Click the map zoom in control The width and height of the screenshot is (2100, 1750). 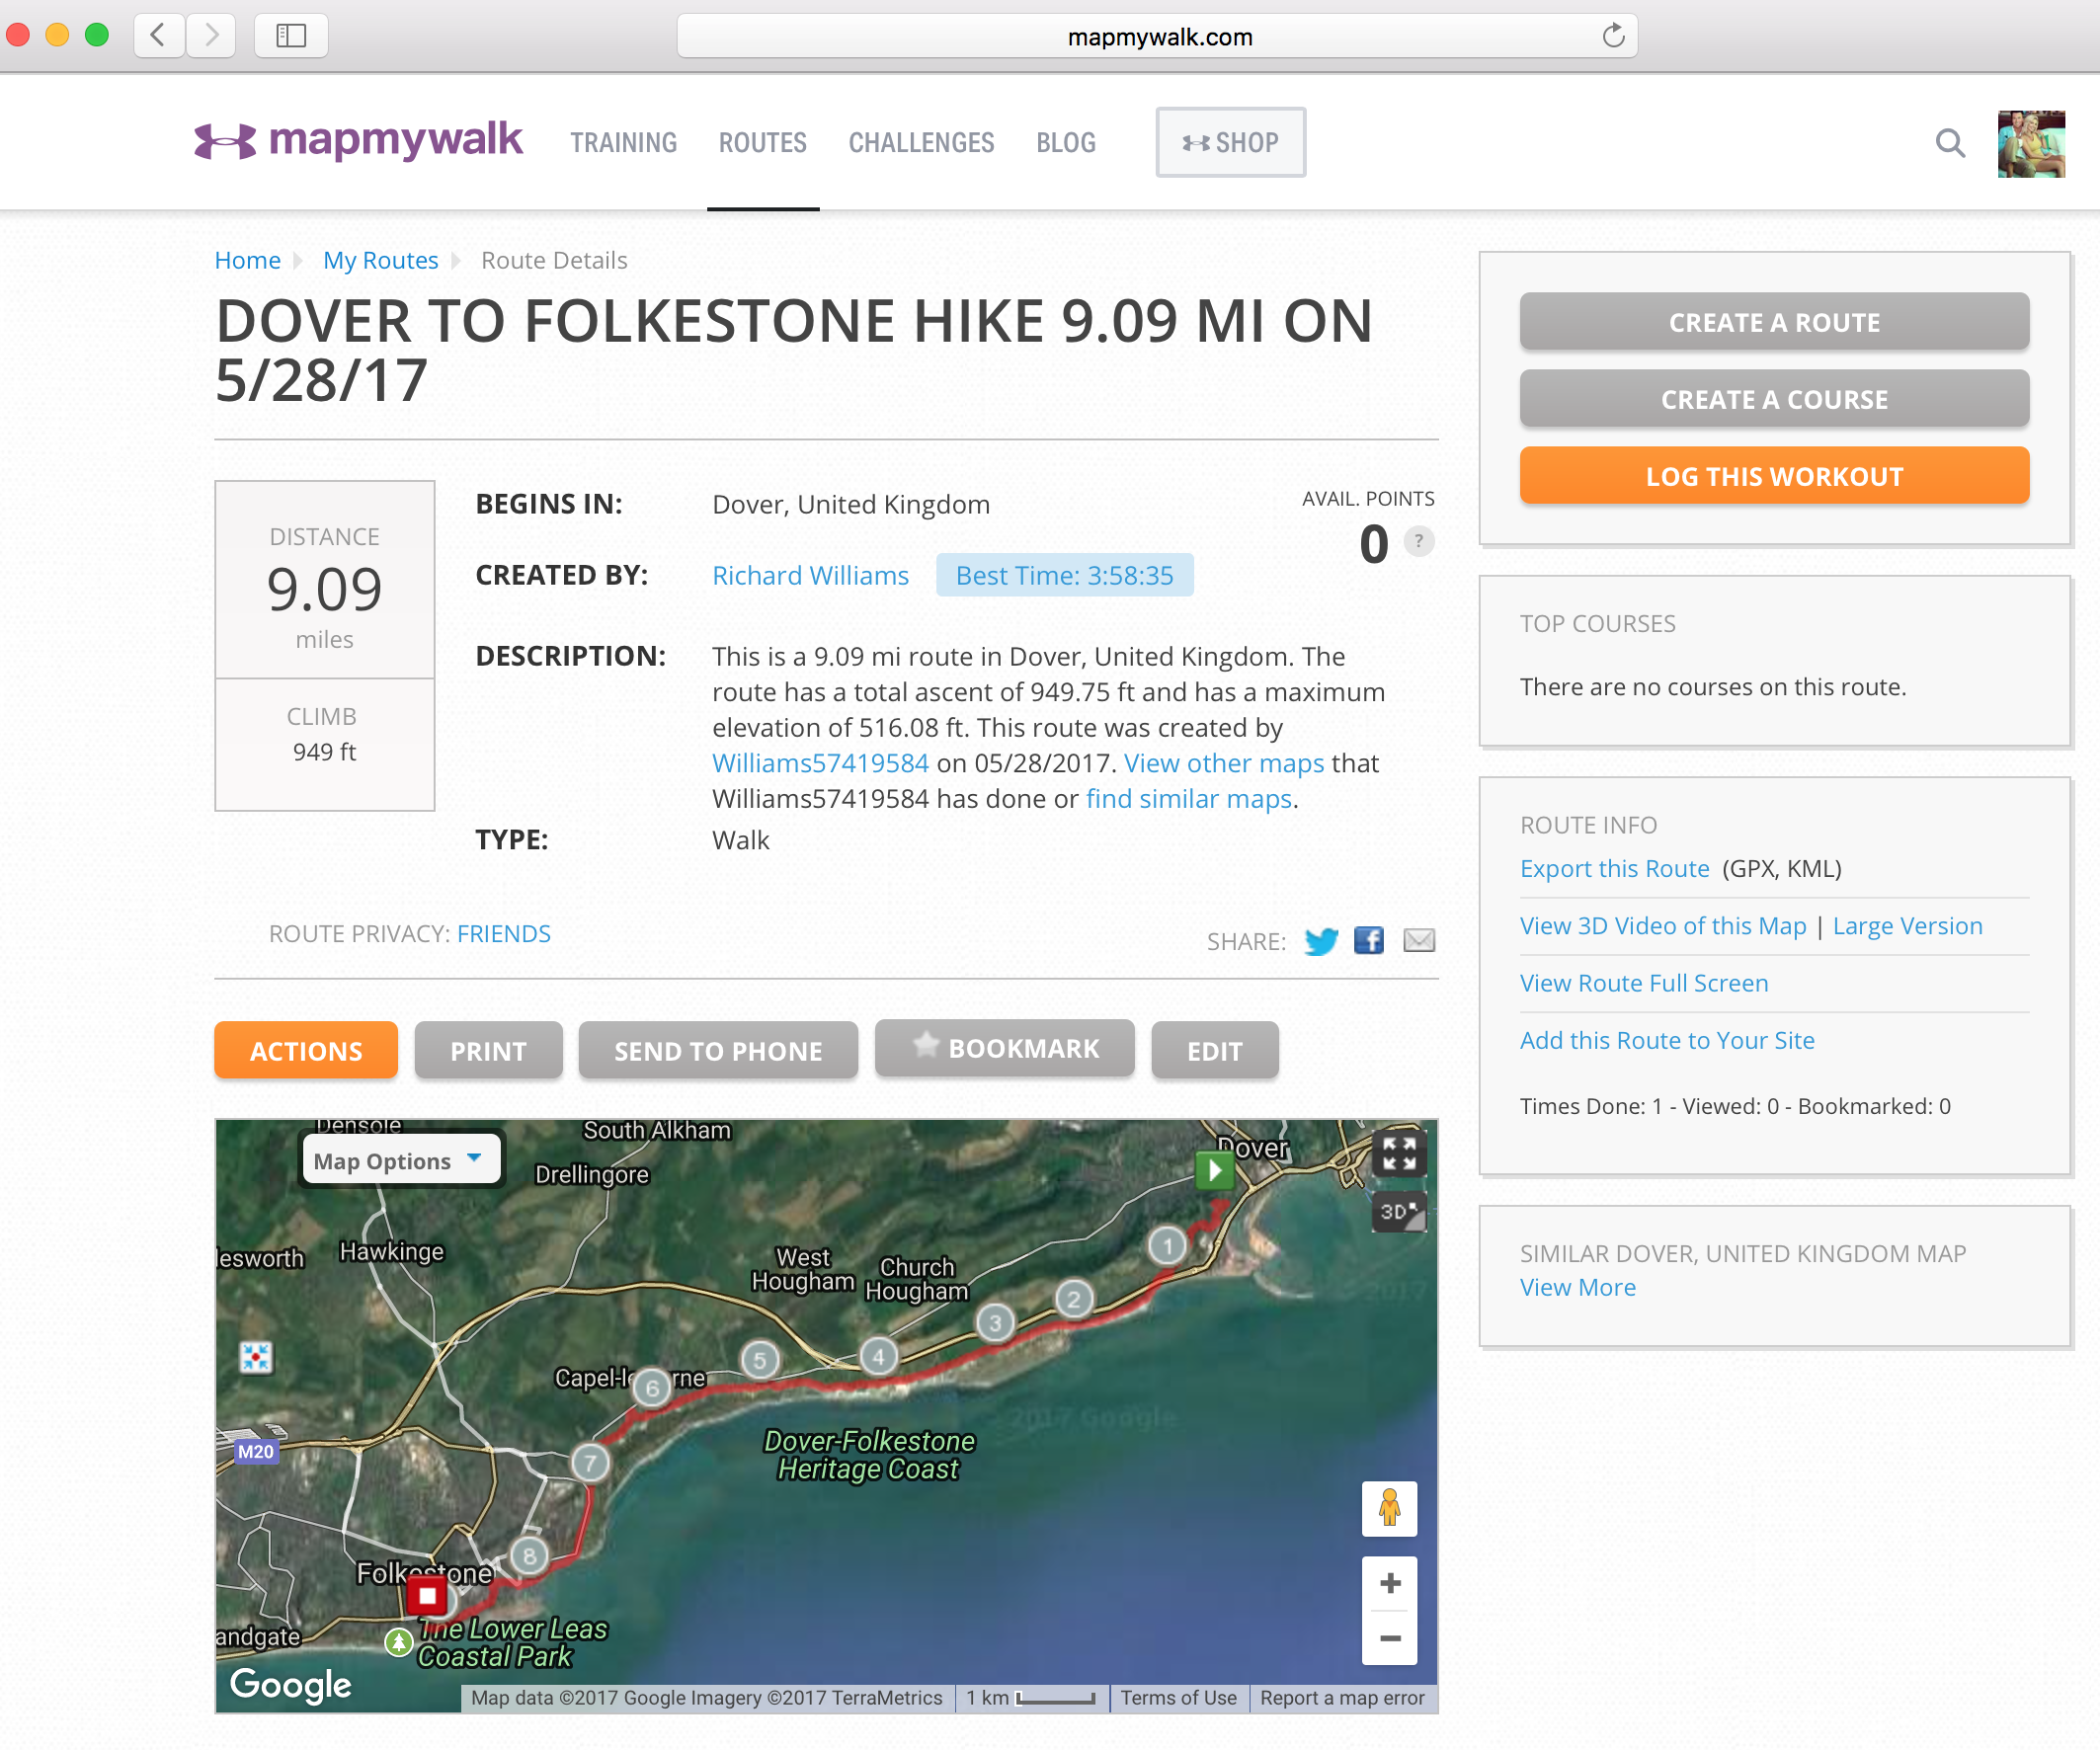coord(1389,1583)
